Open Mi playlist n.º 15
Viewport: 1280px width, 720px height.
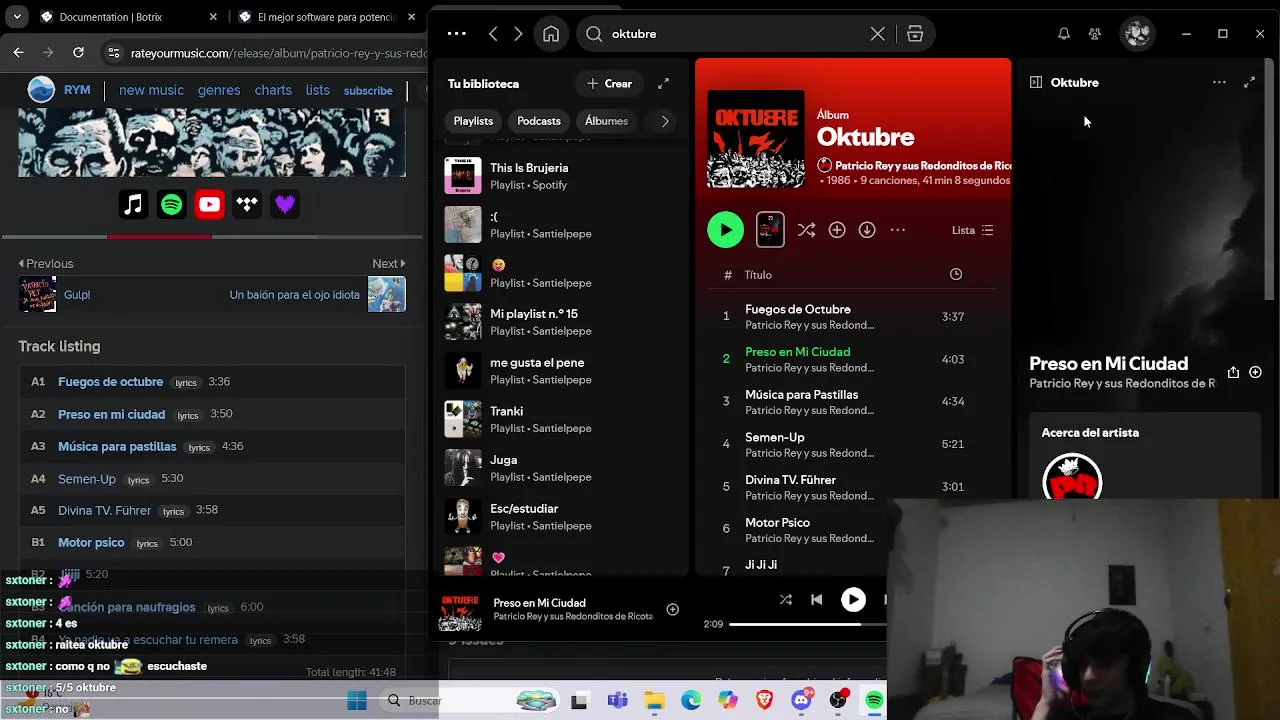pyautogui.click(x=560, y=322)
